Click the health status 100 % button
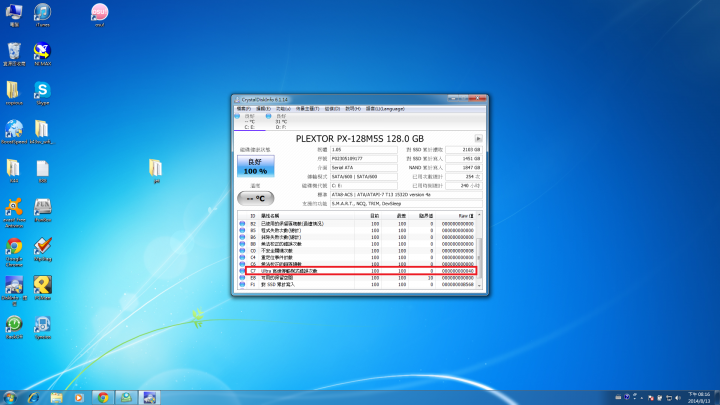This screenshot has height=405, width=720. pos(256,166)
